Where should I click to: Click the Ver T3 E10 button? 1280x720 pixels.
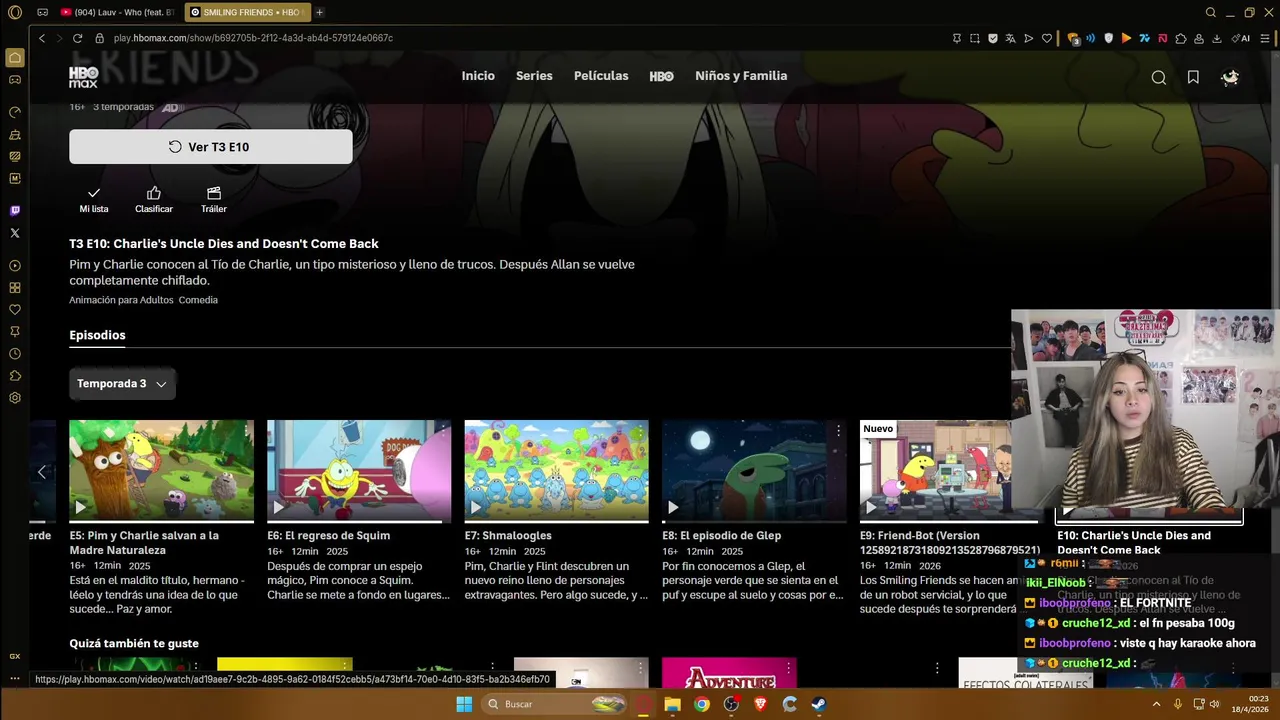[x=211, y=147]
